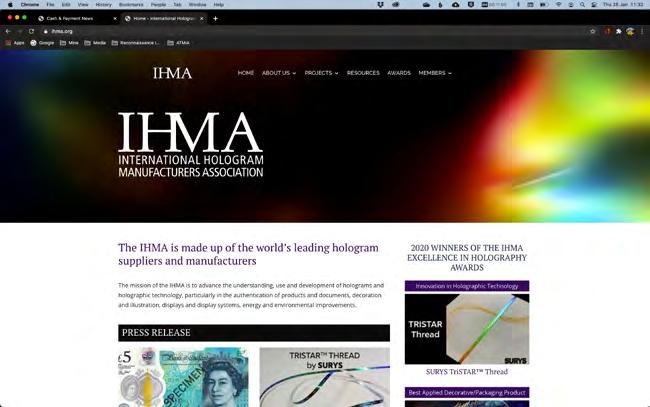Click the cloud upload menu bar icon
This screenshot has width=650, height=407.
point(456,5)
